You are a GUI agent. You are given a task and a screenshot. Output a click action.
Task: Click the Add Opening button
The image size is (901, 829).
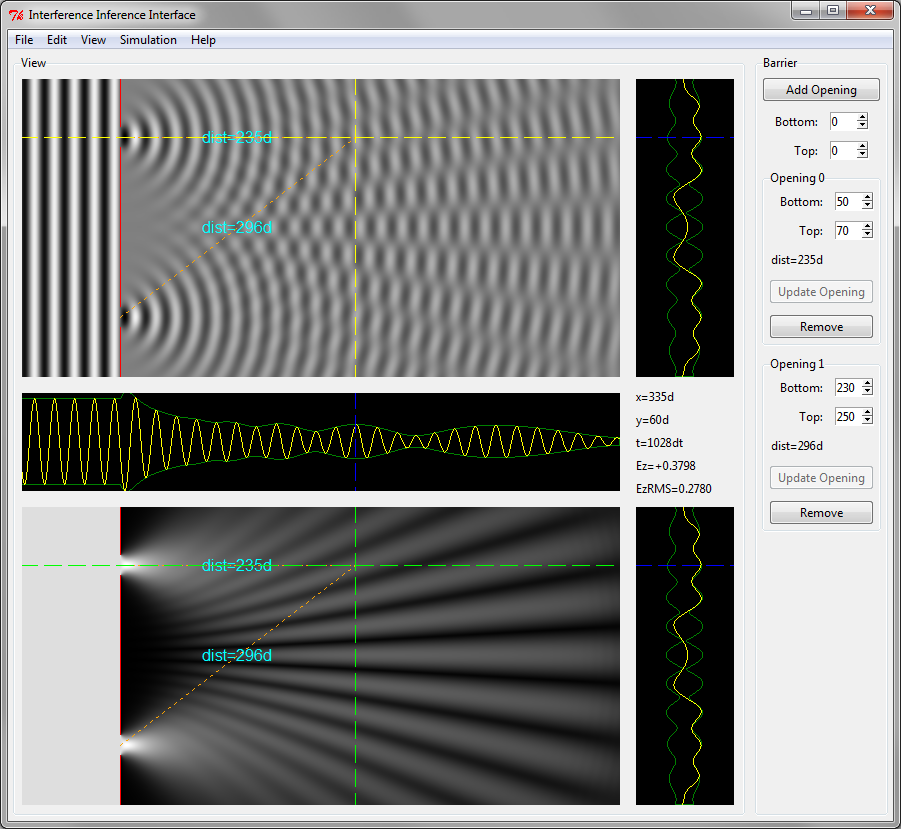(821, 90)
